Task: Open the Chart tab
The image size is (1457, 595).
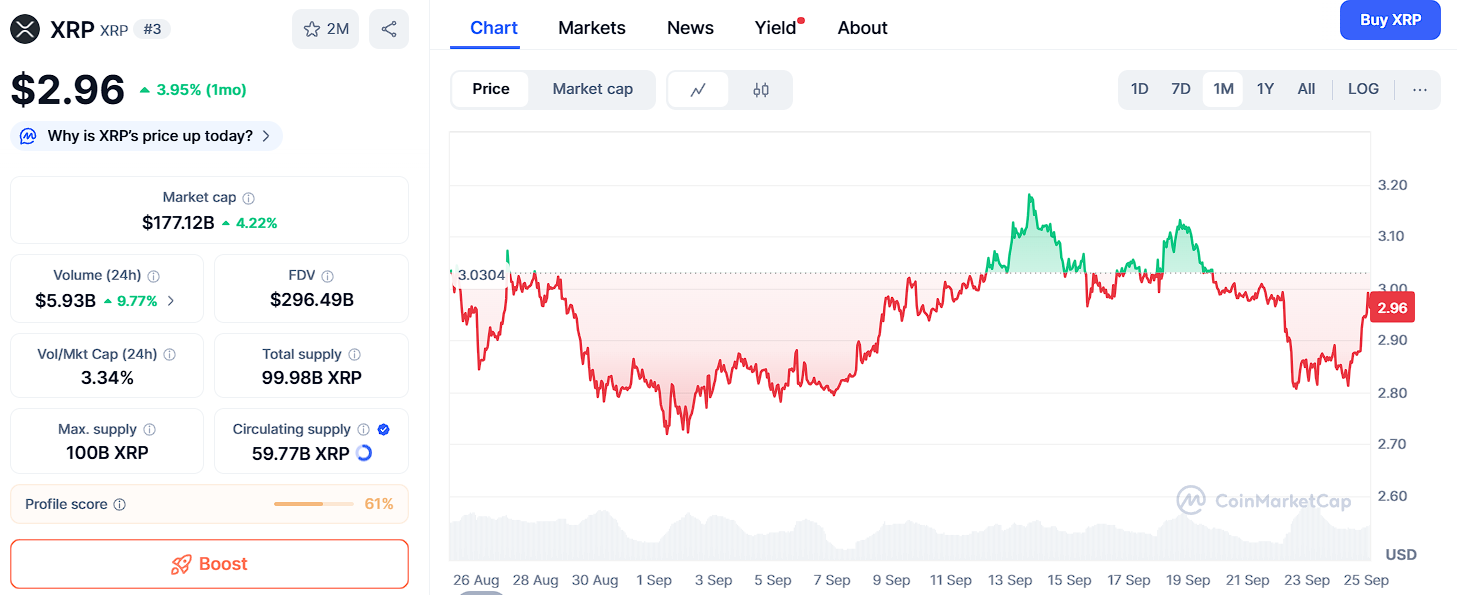Action: (494, 28)
